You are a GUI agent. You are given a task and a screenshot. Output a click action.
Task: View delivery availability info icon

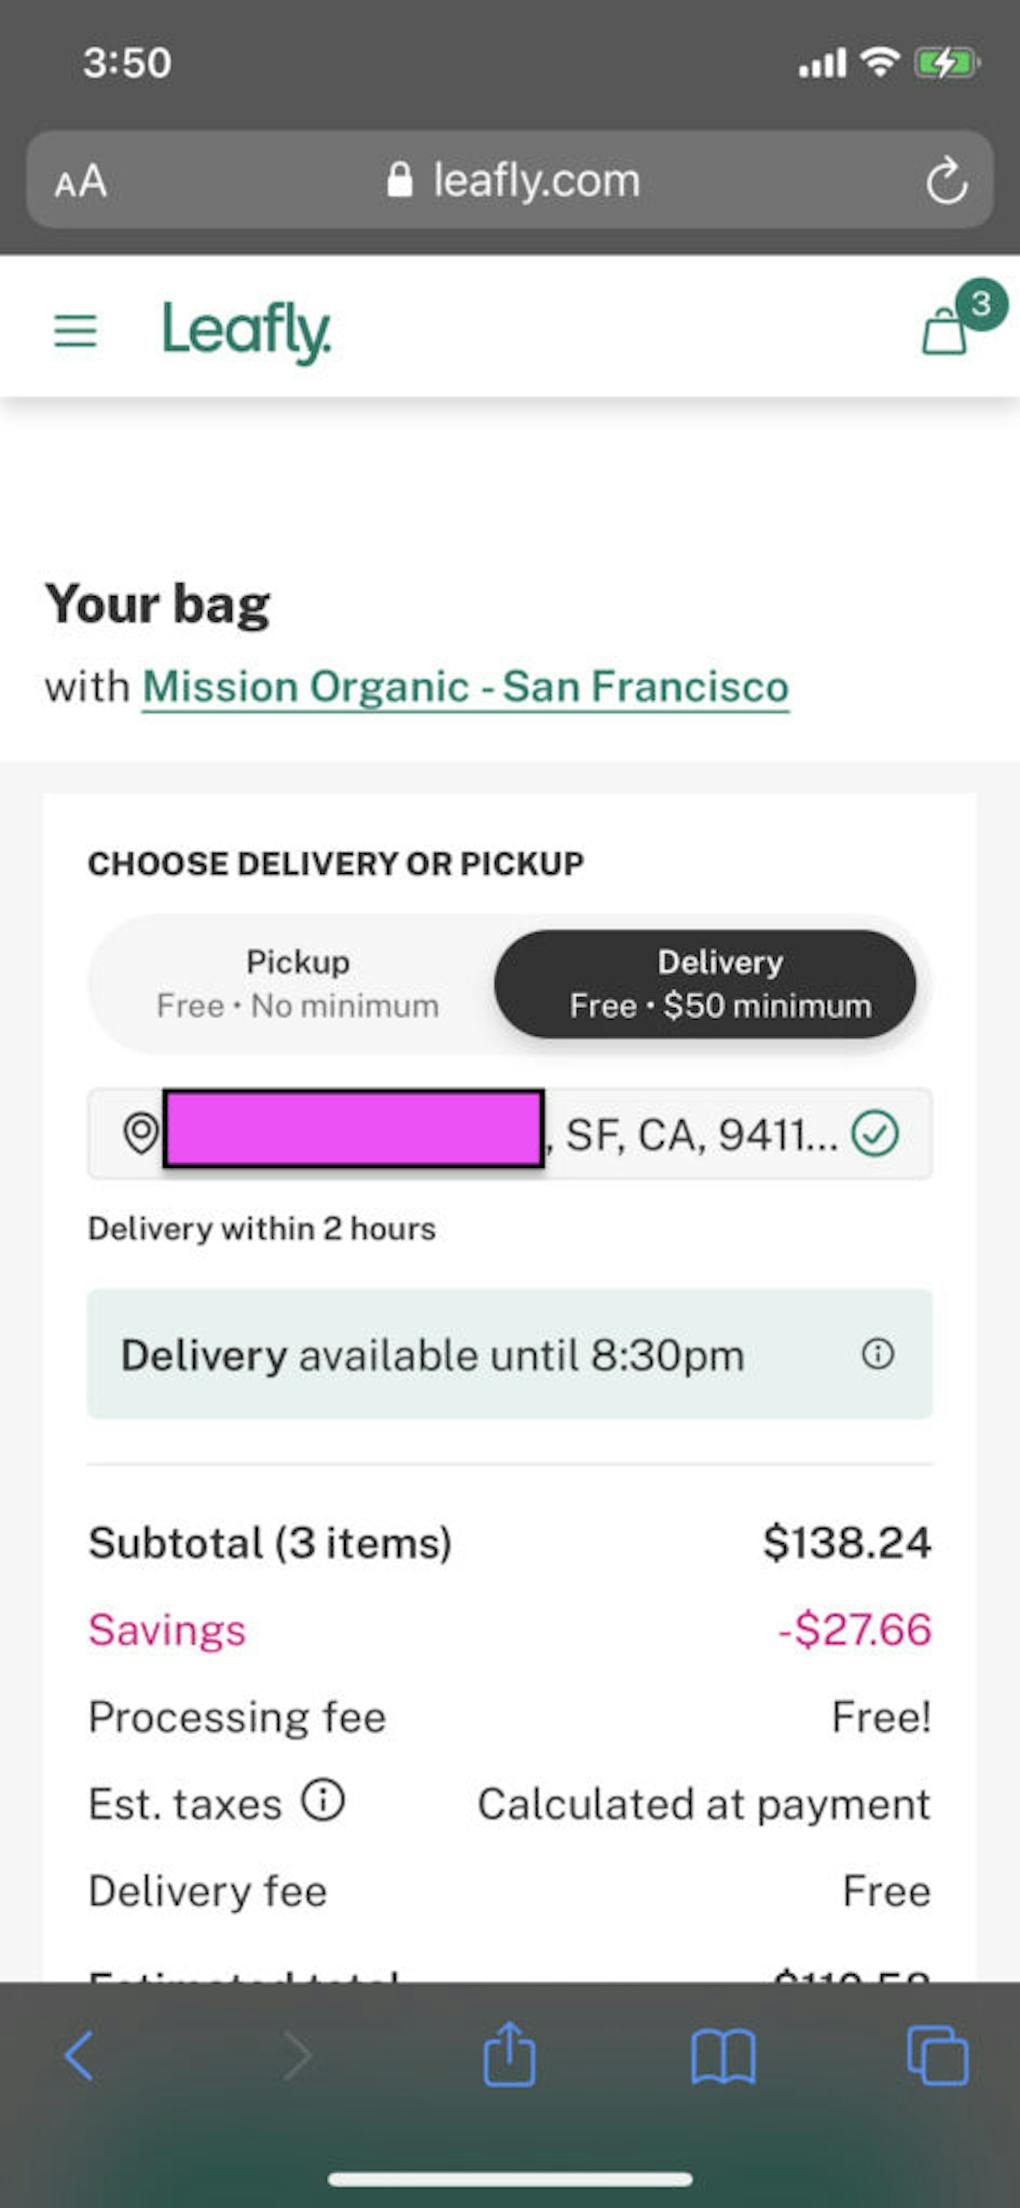click(877, 1354)
